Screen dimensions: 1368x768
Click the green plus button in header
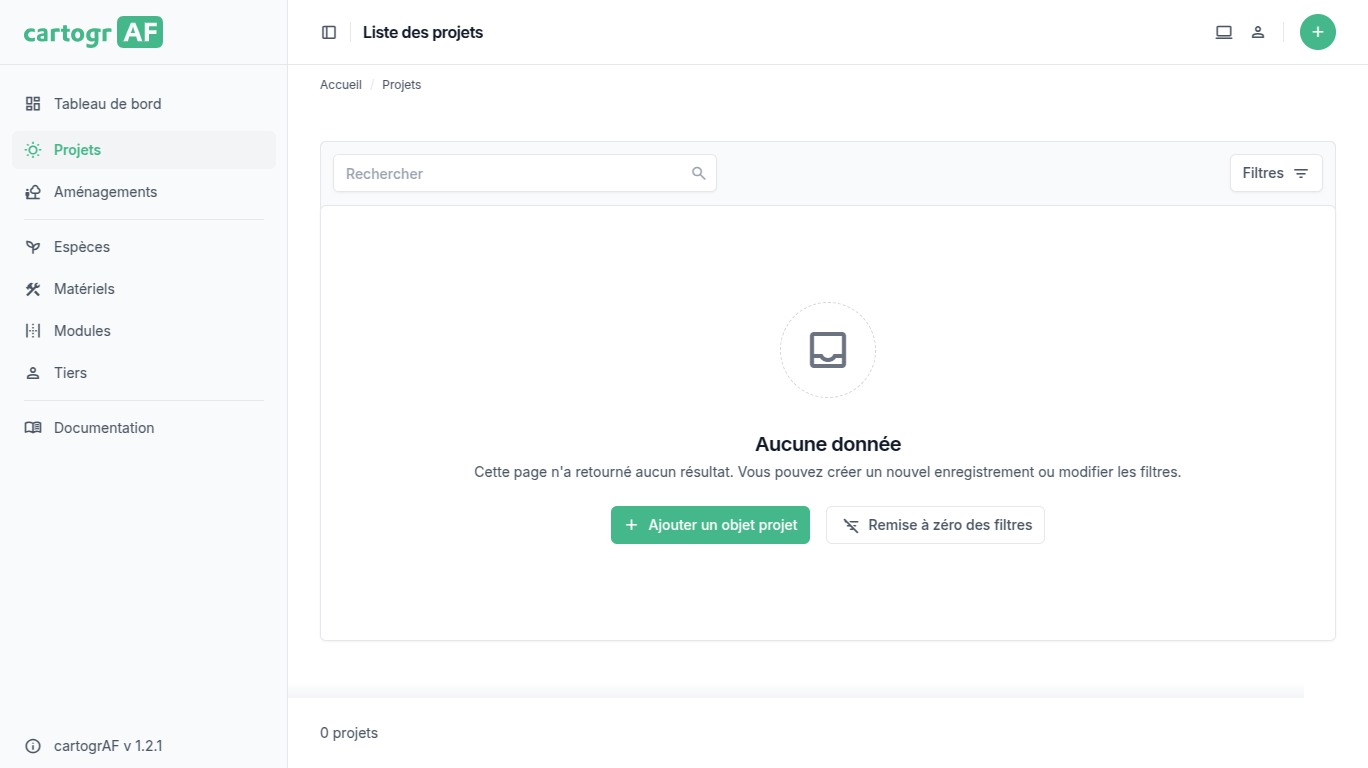point(1317,32)
